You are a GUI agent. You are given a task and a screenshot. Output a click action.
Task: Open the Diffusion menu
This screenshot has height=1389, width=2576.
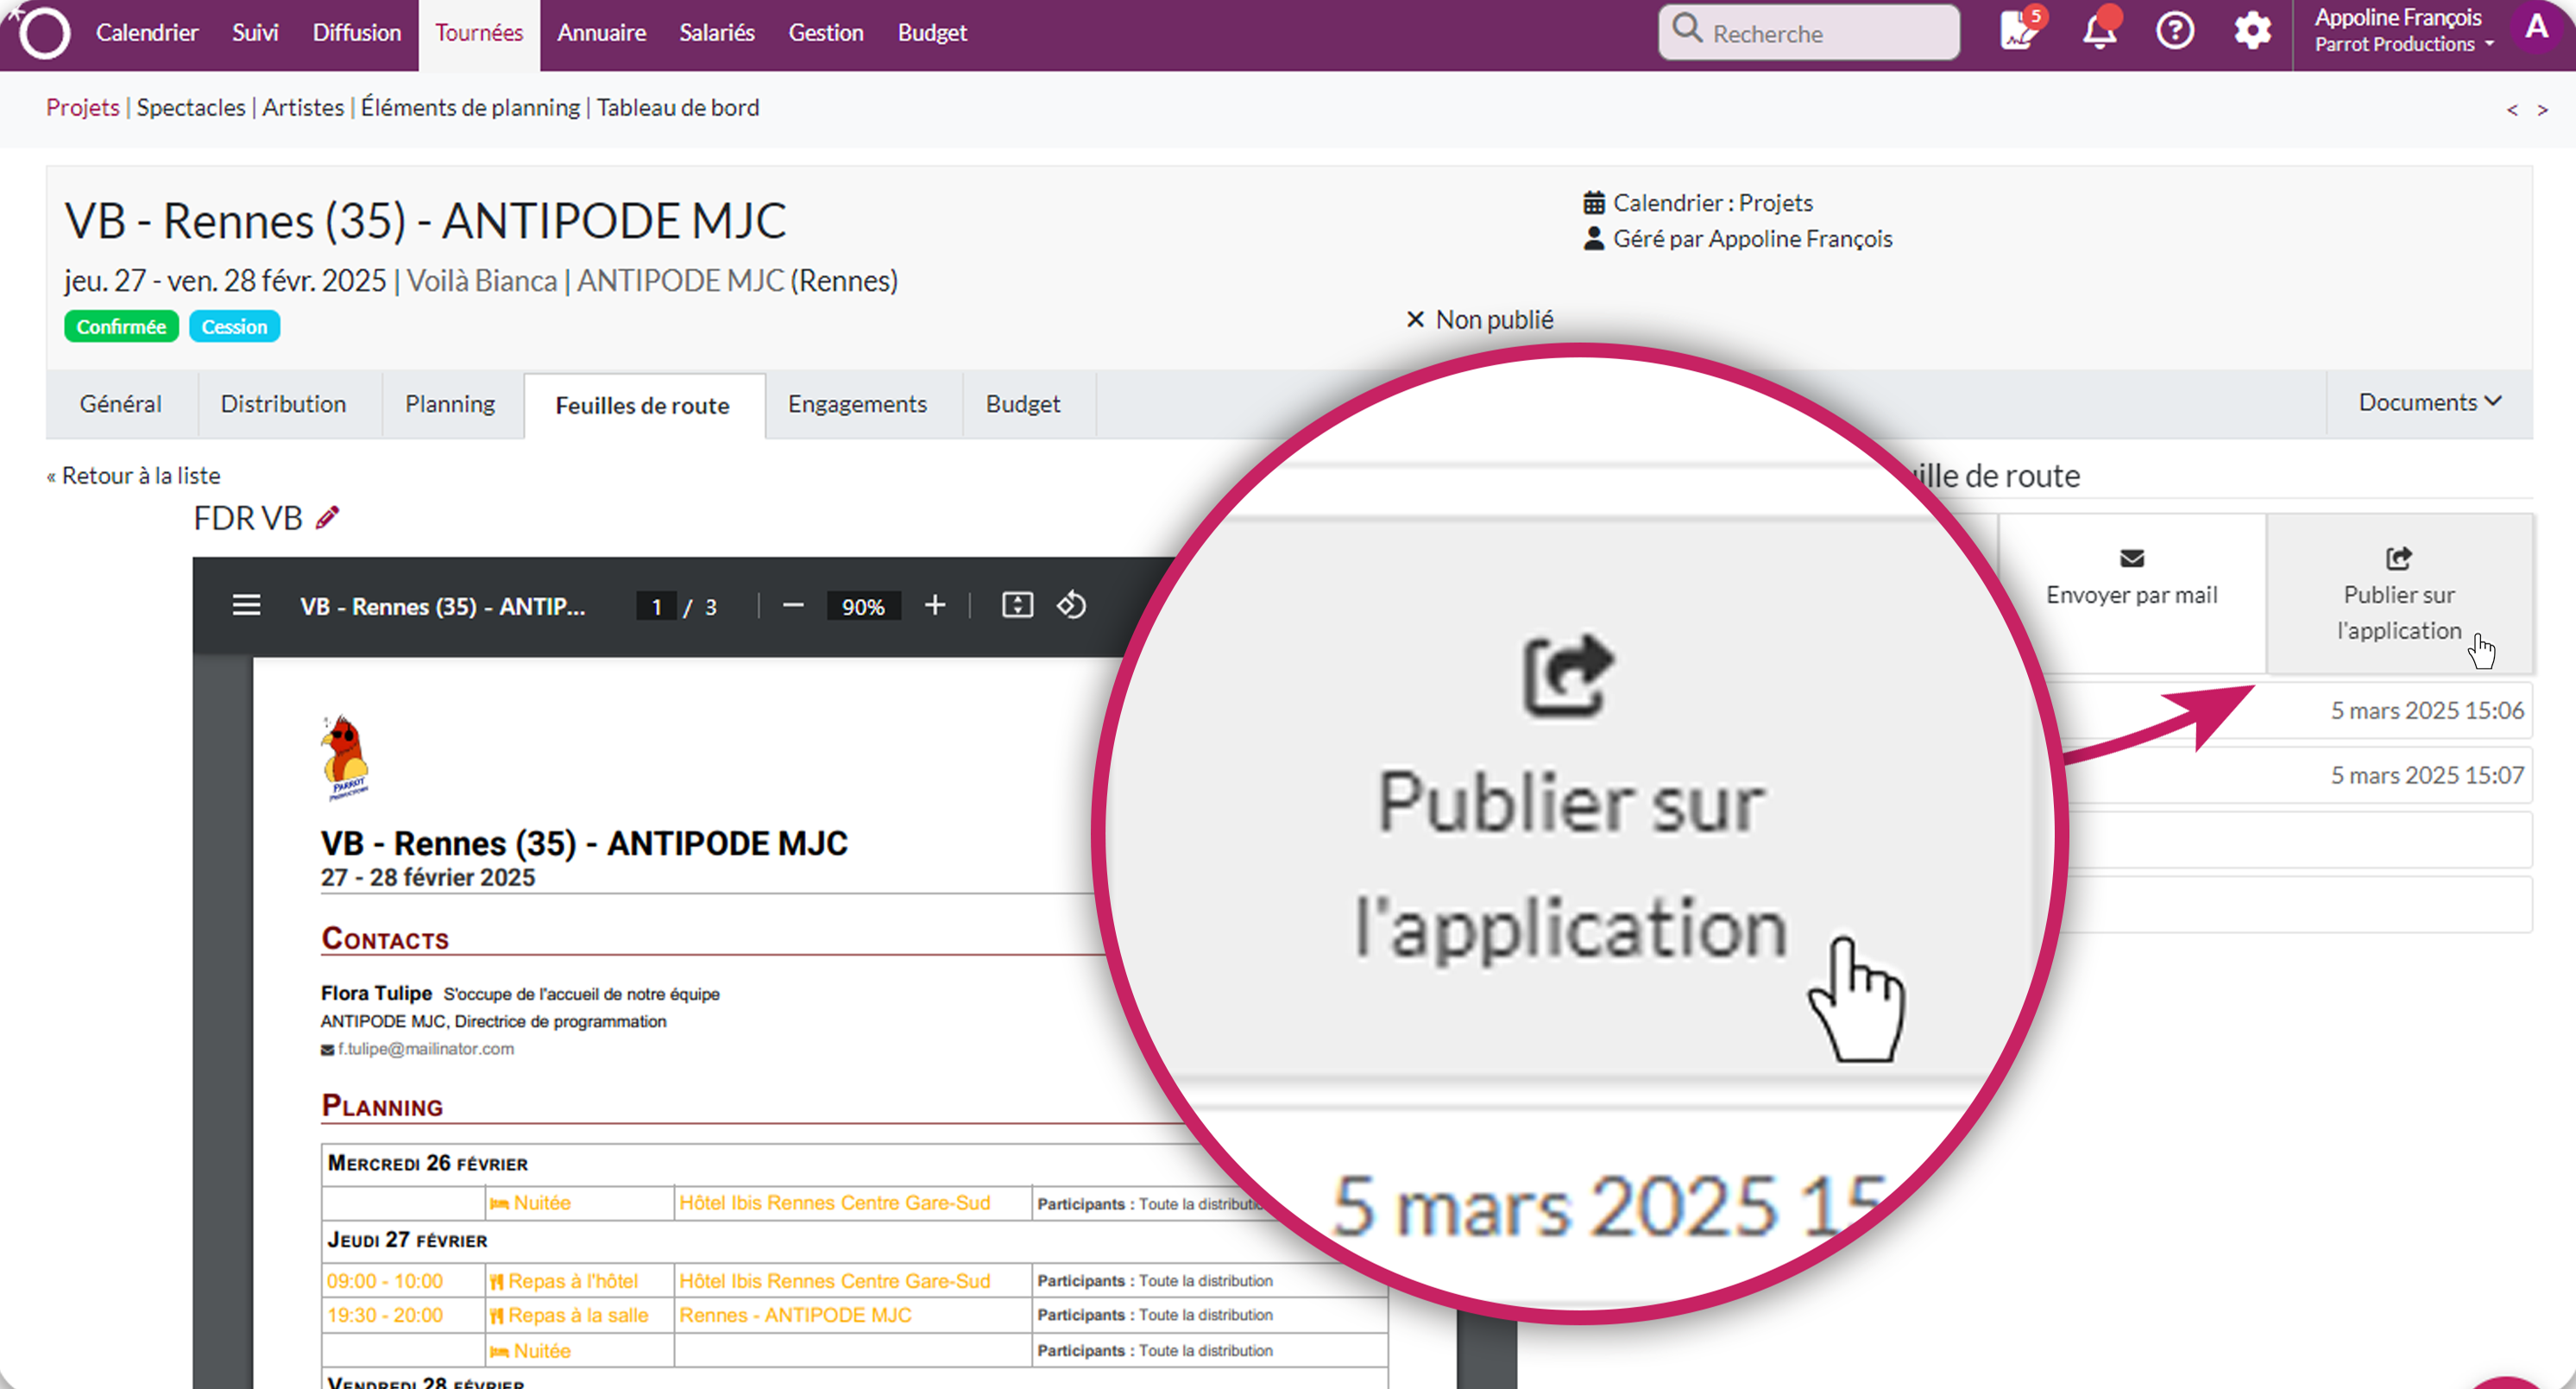pos(357,32)
